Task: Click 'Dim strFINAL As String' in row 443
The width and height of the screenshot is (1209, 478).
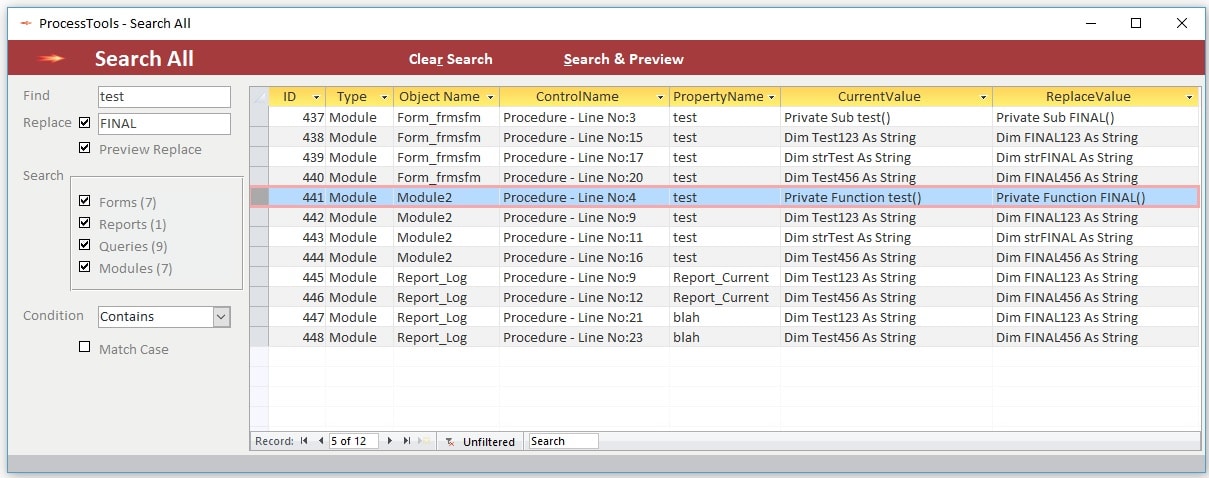Action: coord(1095,237)
